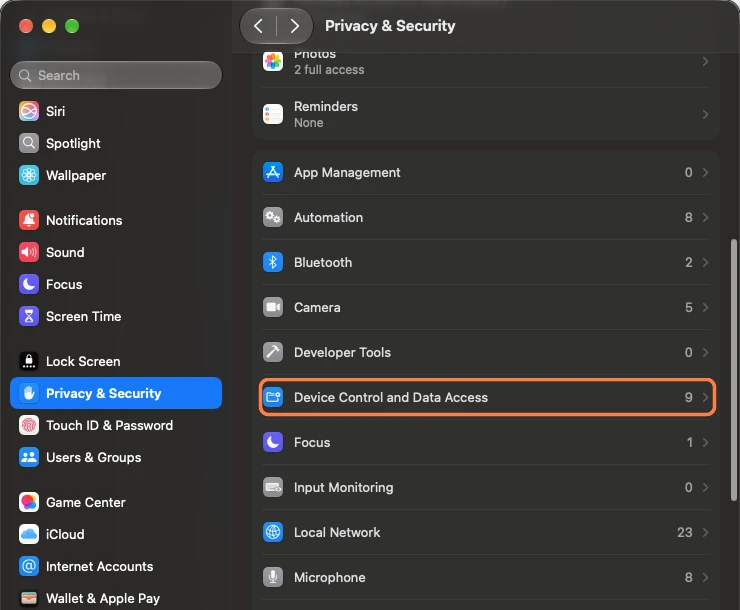Expand the Photos row chevron
Viewport: 740px width, 610px height.
pos(705,61)
